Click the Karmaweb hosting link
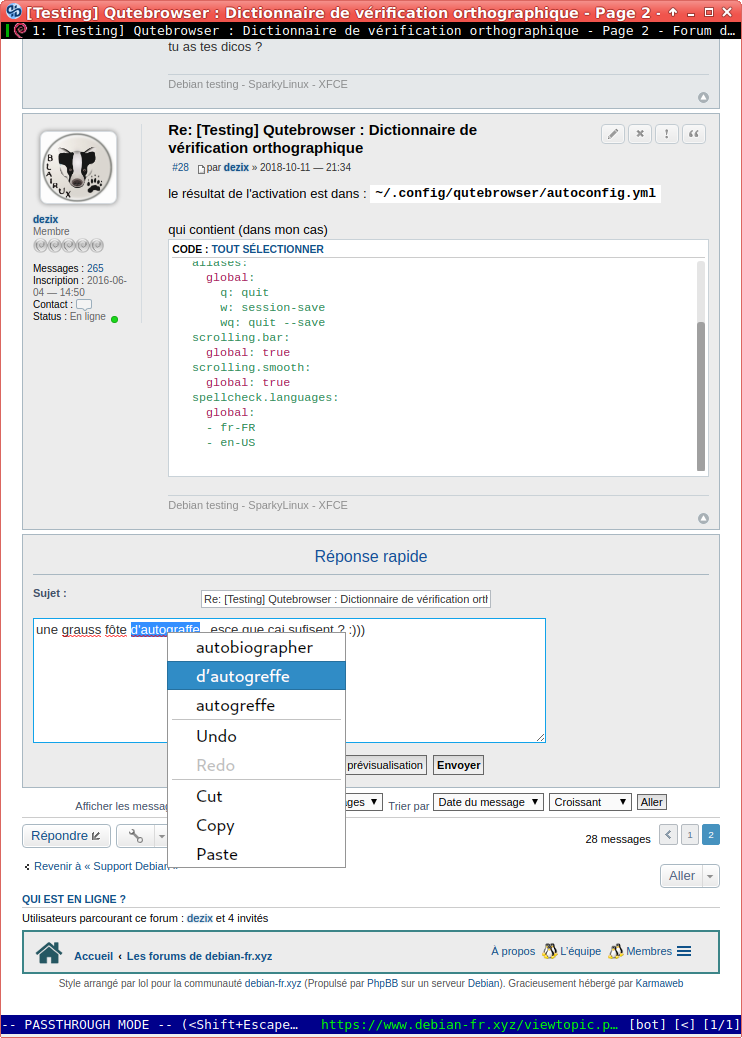This screenshot has height=1038, width=742. tap(659, 984)
